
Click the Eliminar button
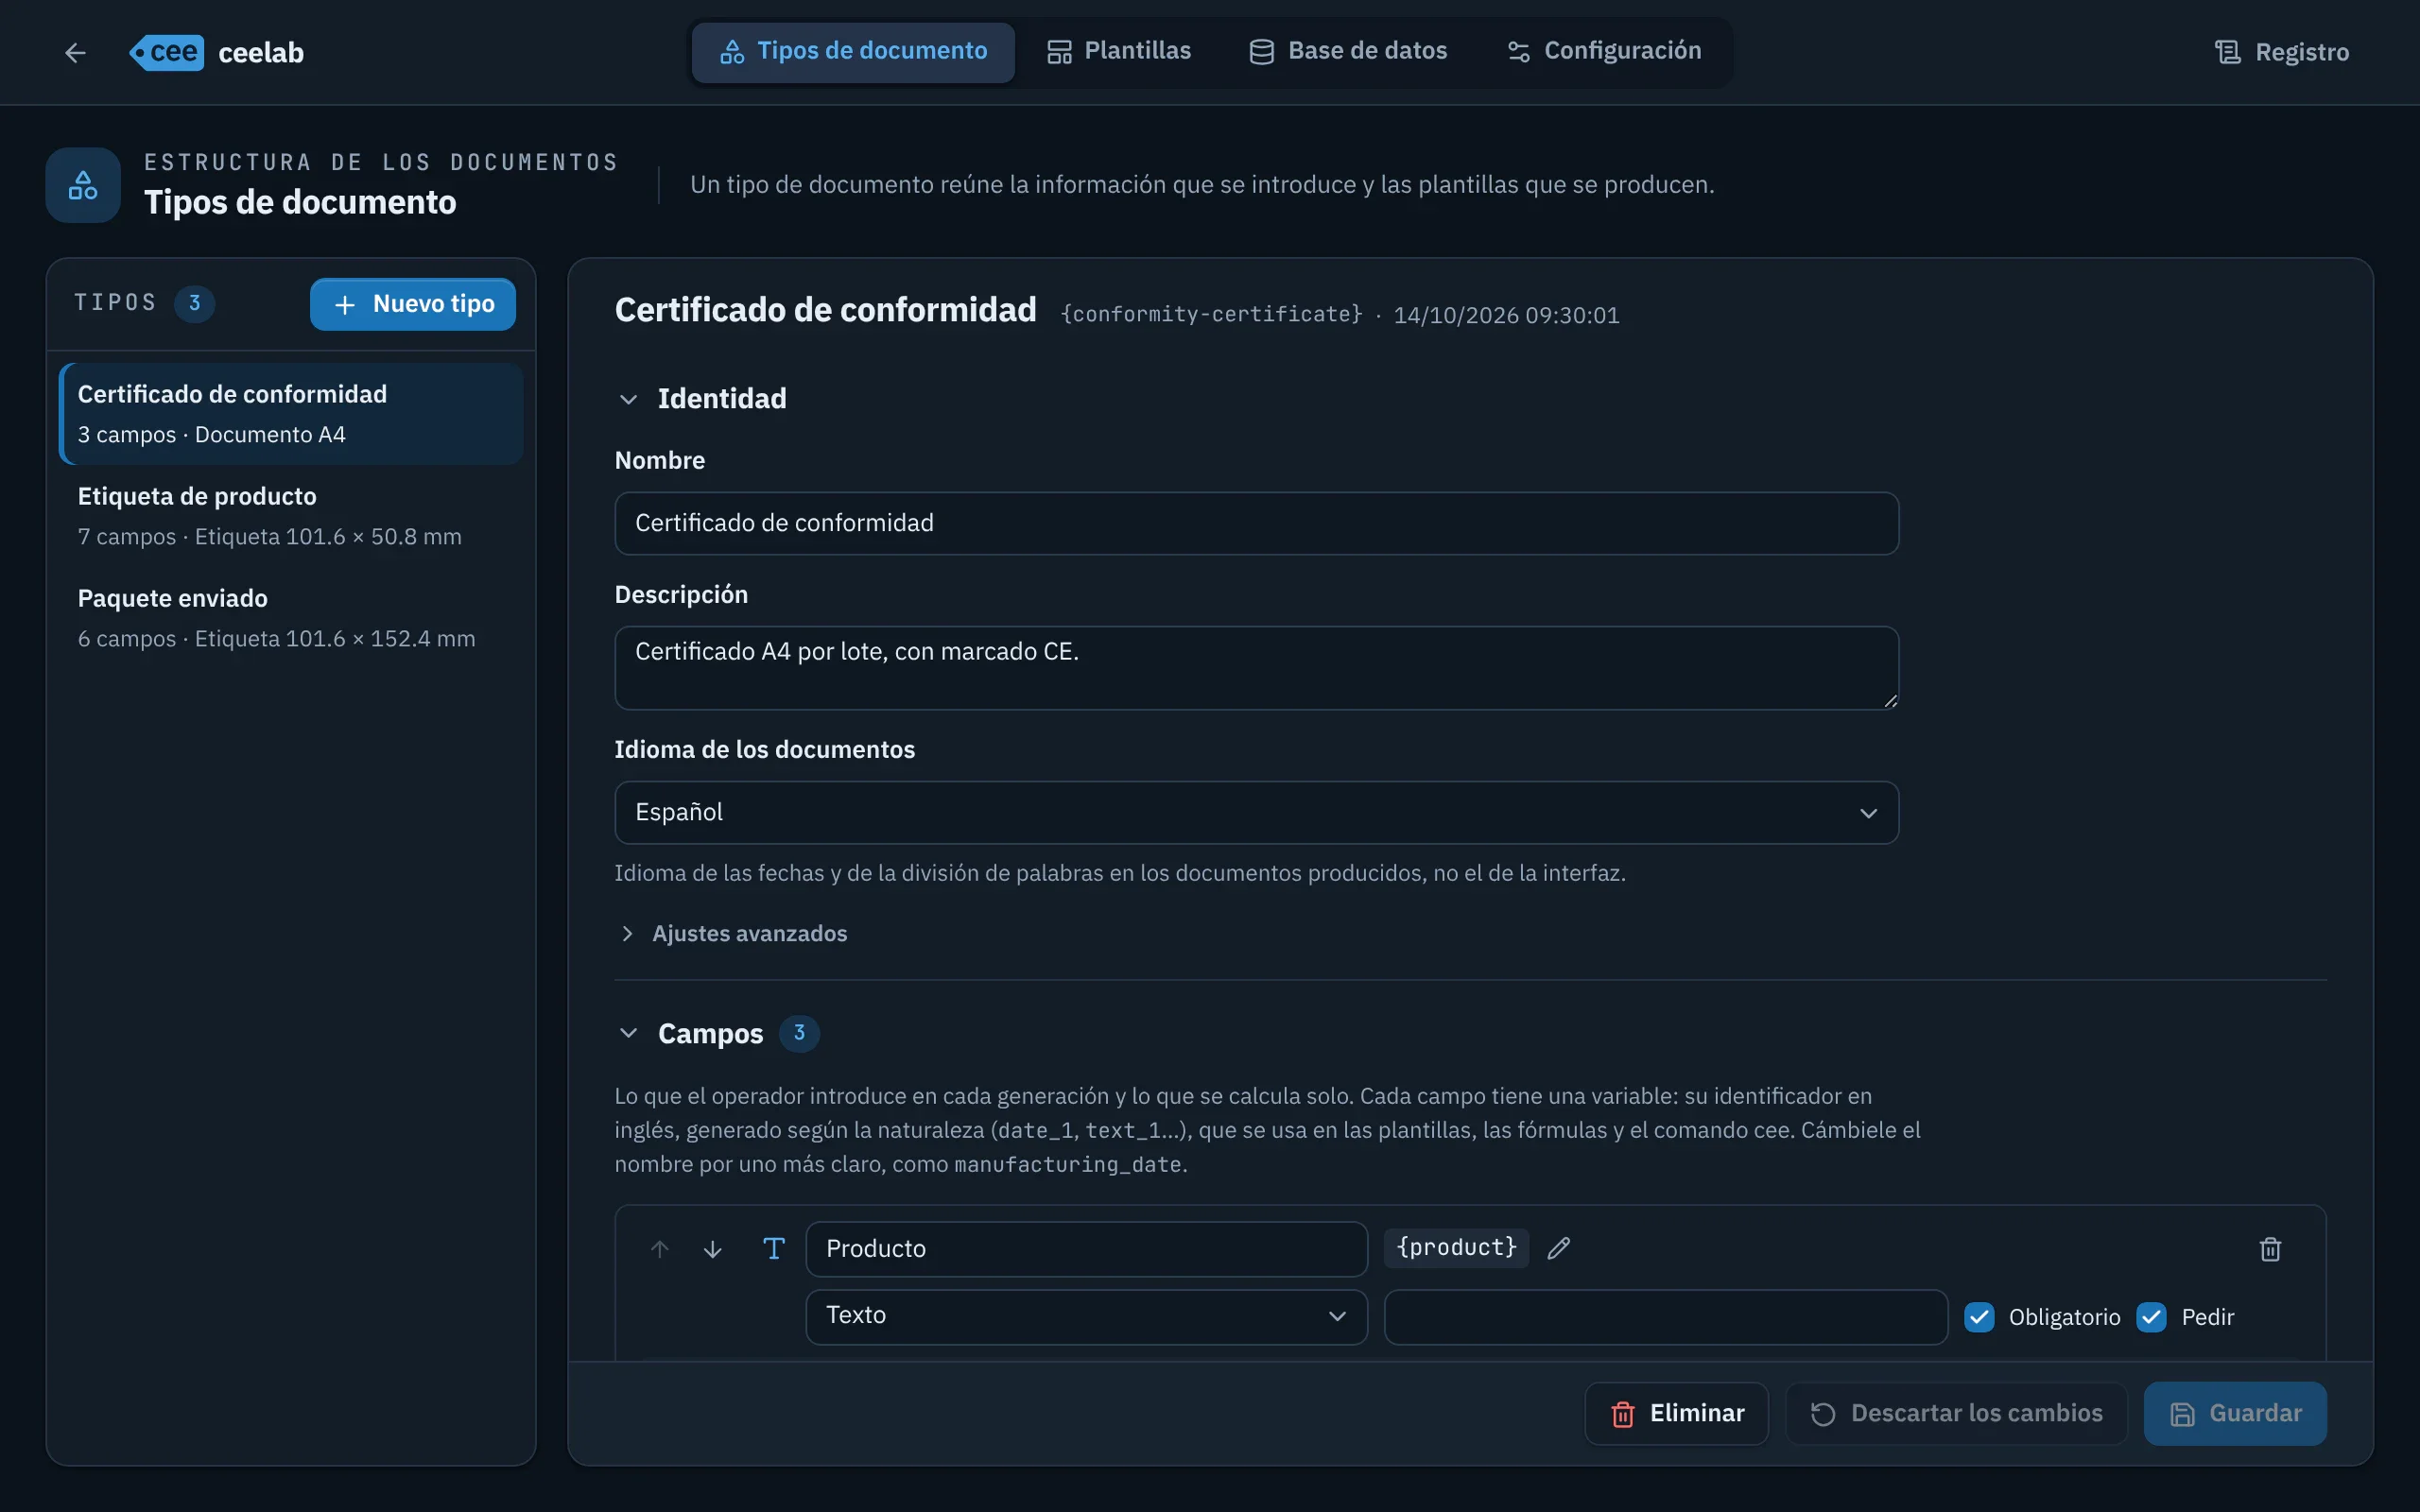click(x=1676, y=1413)
